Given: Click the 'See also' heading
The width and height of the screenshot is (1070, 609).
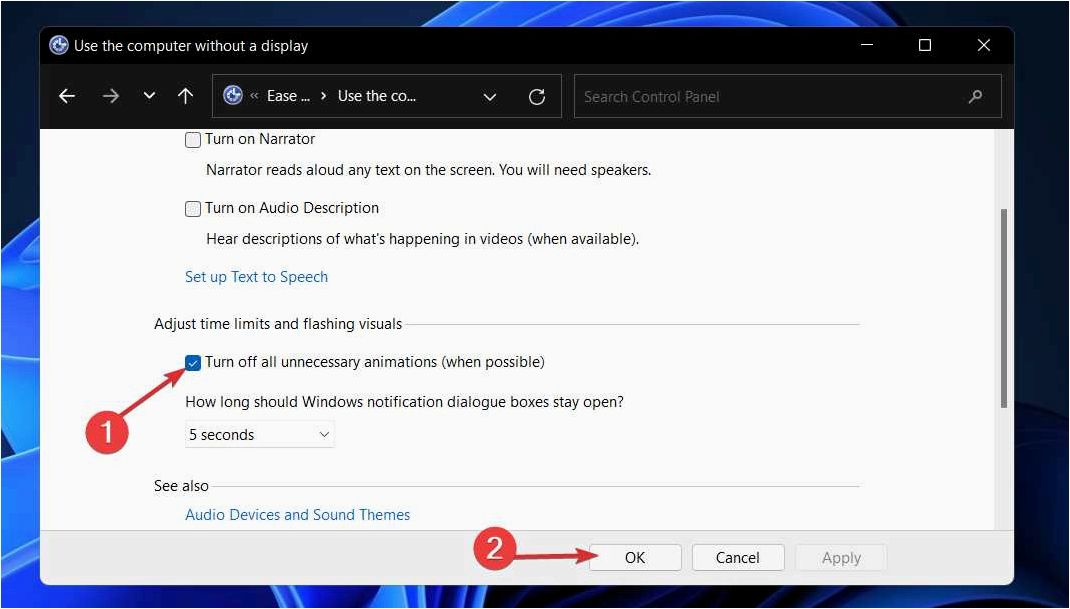Looking at the screenshot, I should pyautogui.click(x=181, y=486).
